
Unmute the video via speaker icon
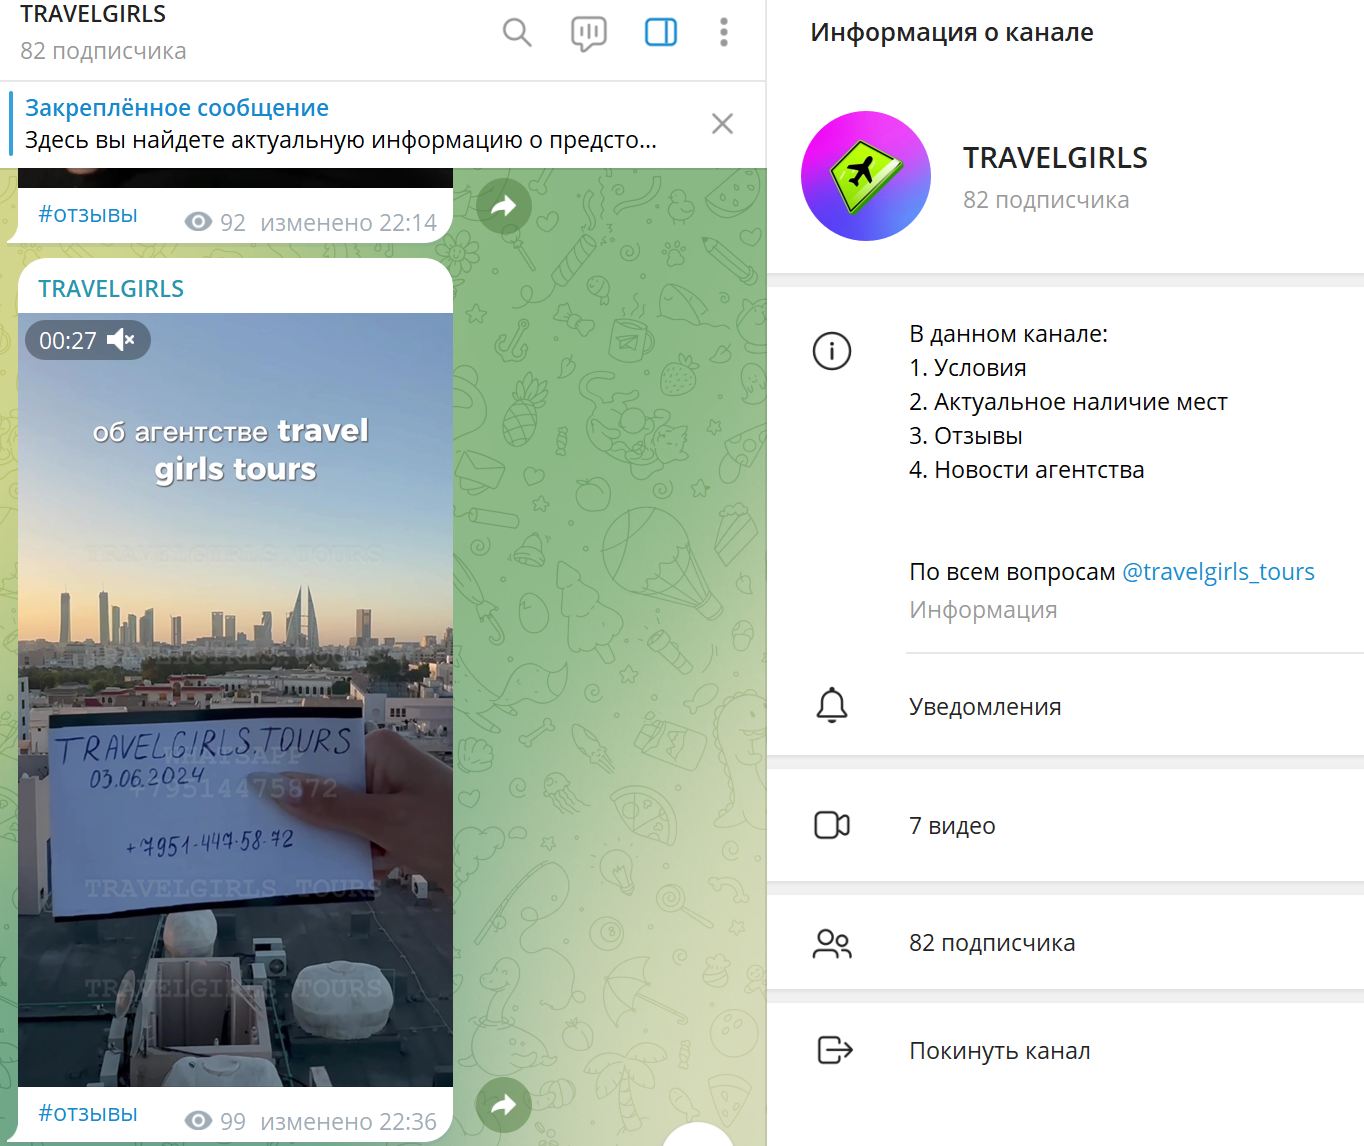[121, 340]
